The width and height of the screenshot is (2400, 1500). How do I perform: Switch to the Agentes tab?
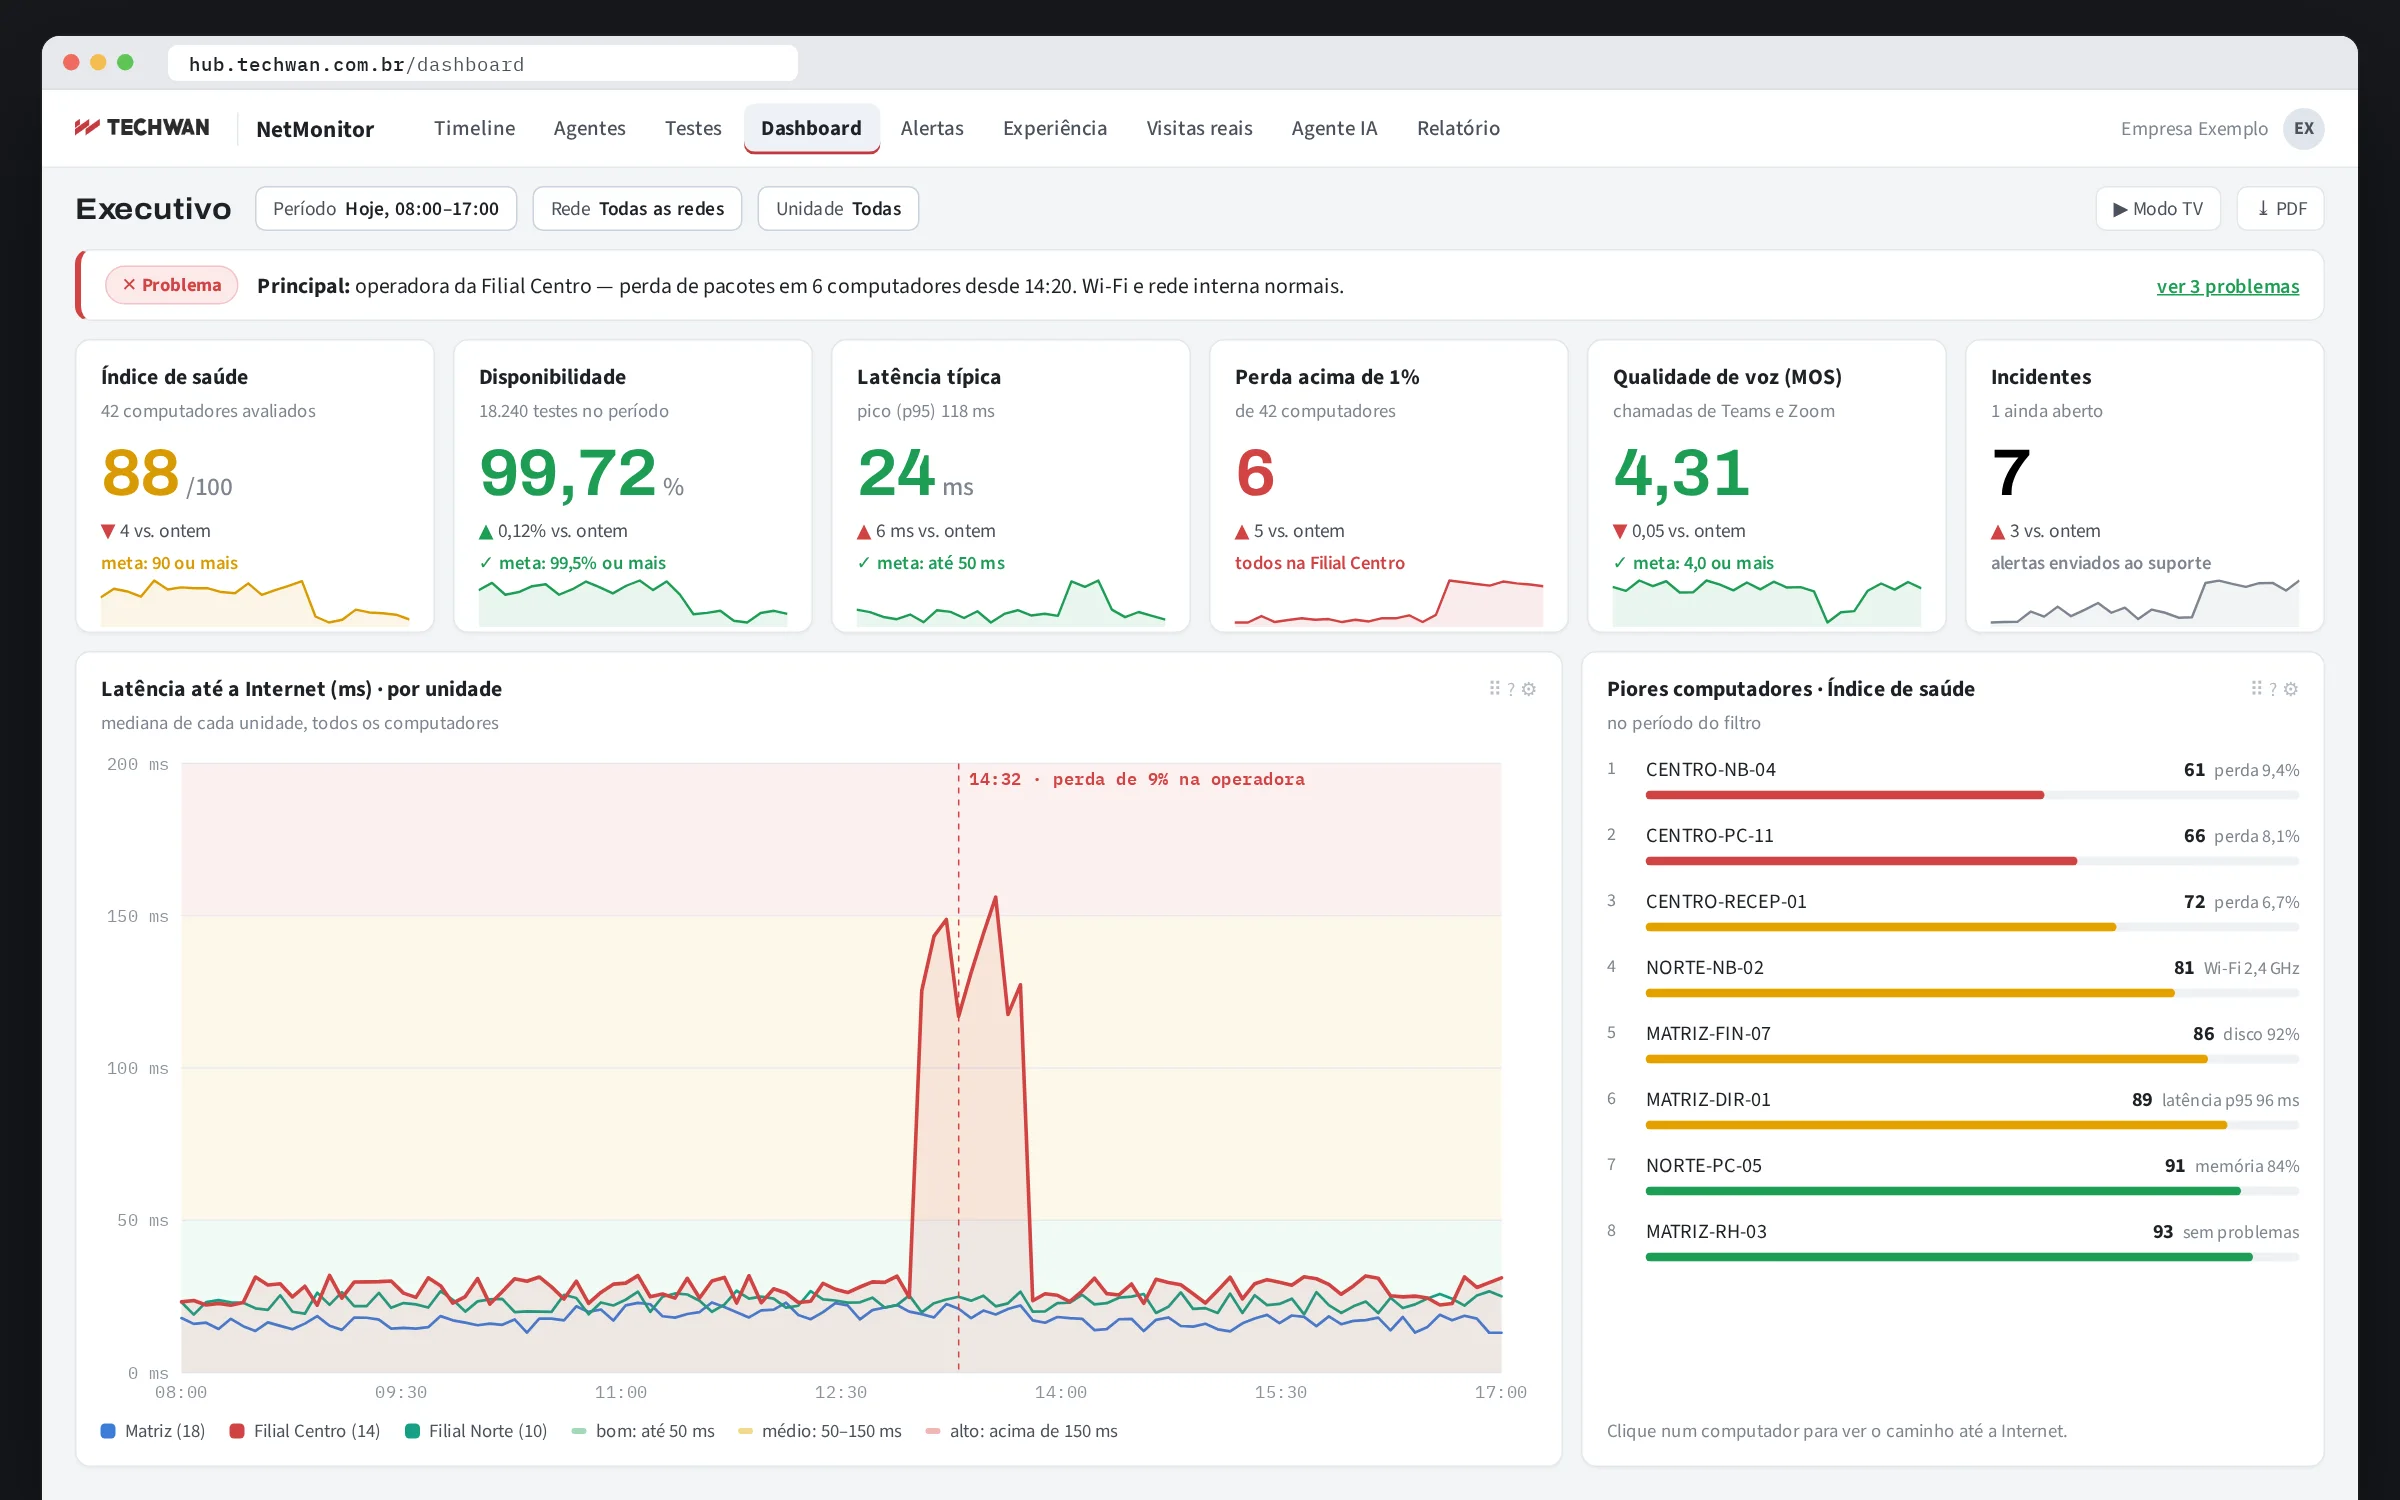(x=589, y=128)
